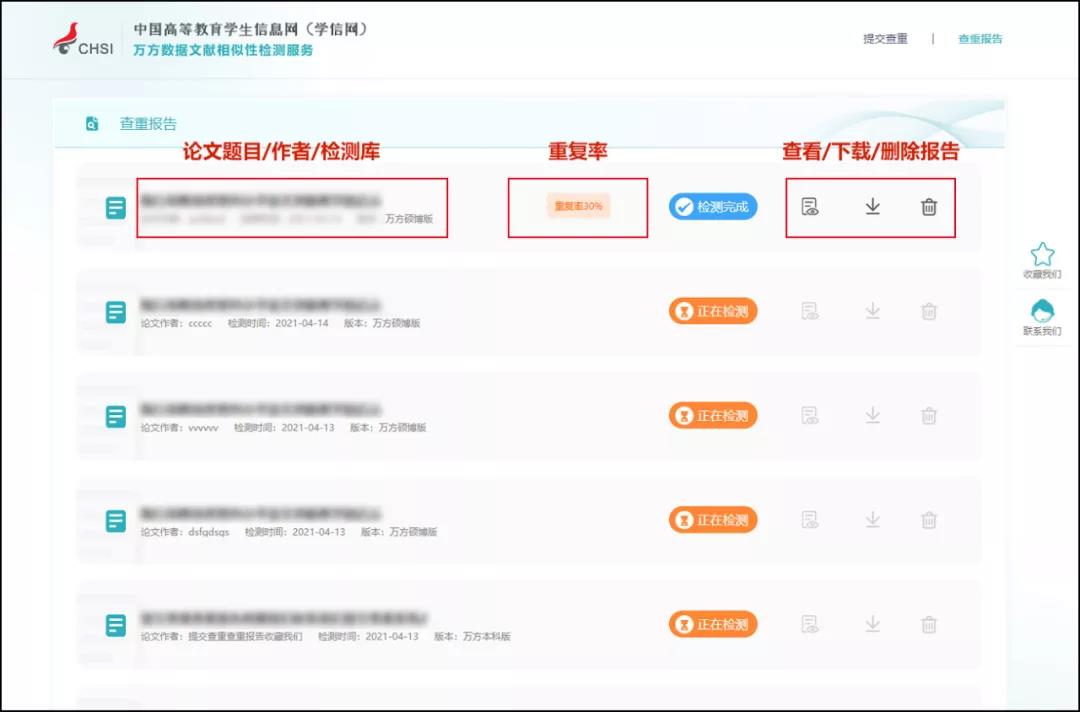Image resolution: width=1080 pixels, height=712 pixels.
Task: Click the magnifier icon beside 查重报告 header
Action: (x=90, y=123)
